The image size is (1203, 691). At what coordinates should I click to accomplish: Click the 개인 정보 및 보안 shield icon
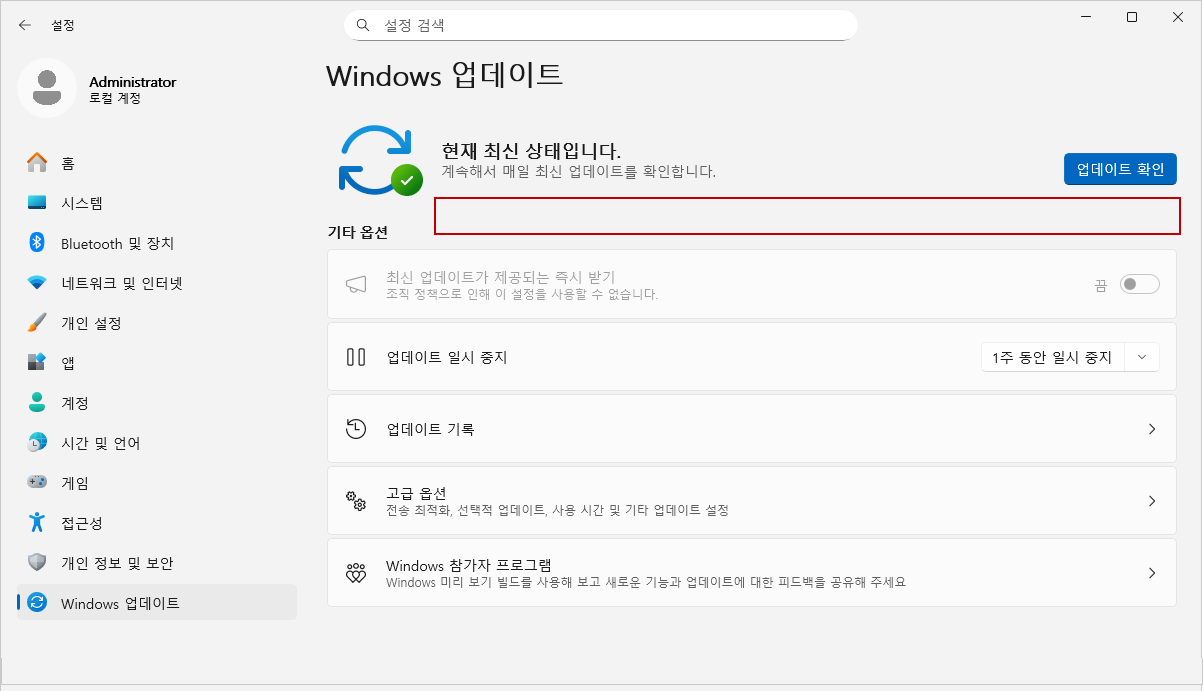37,563
